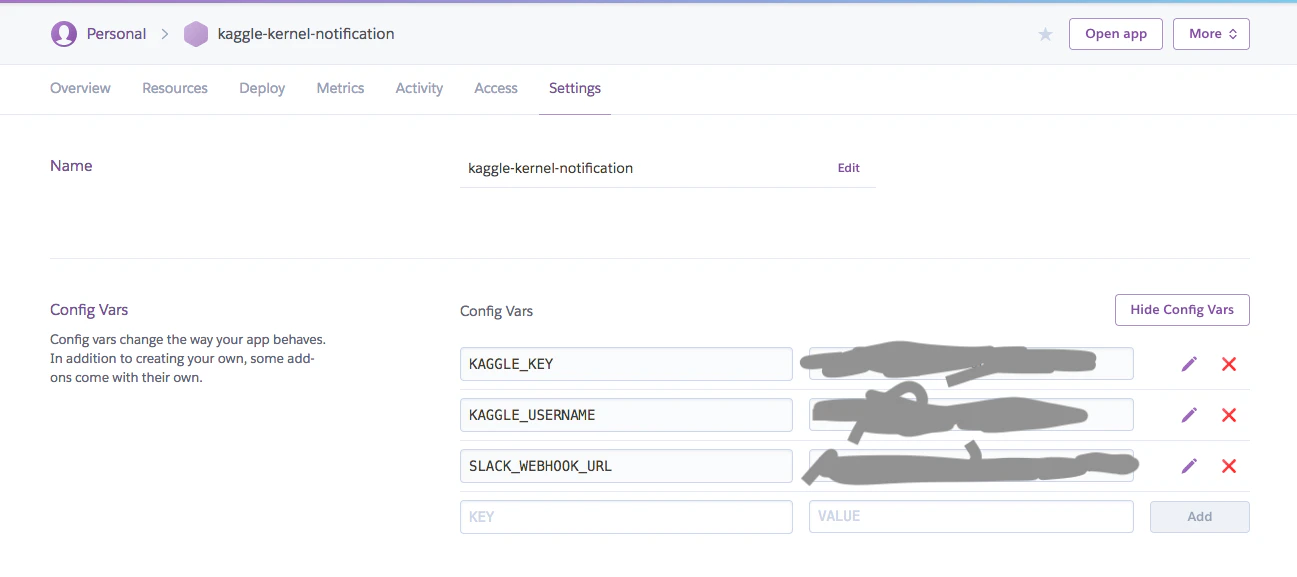Delete the SLACK_WEBHOOK_URL config var
This screenshot has width=1297, height=577.
coord(1229,466)
